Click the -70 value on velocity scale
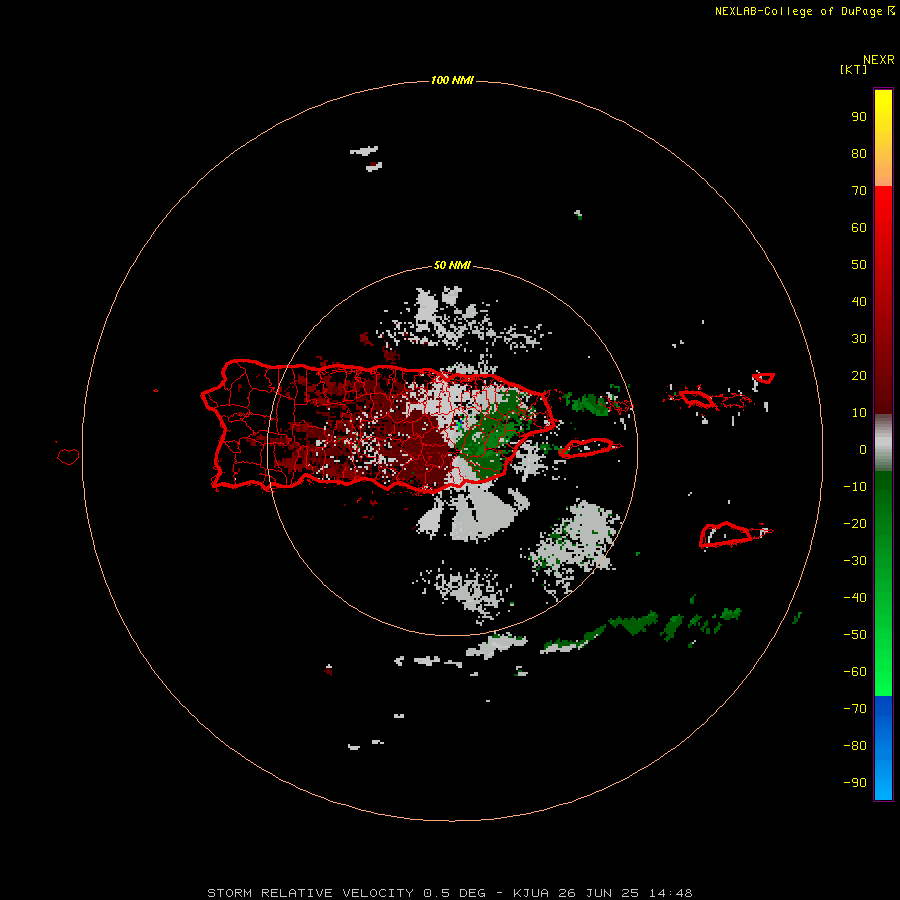The height and width of the screenshot is (900, 900). (x=855, y=709)
